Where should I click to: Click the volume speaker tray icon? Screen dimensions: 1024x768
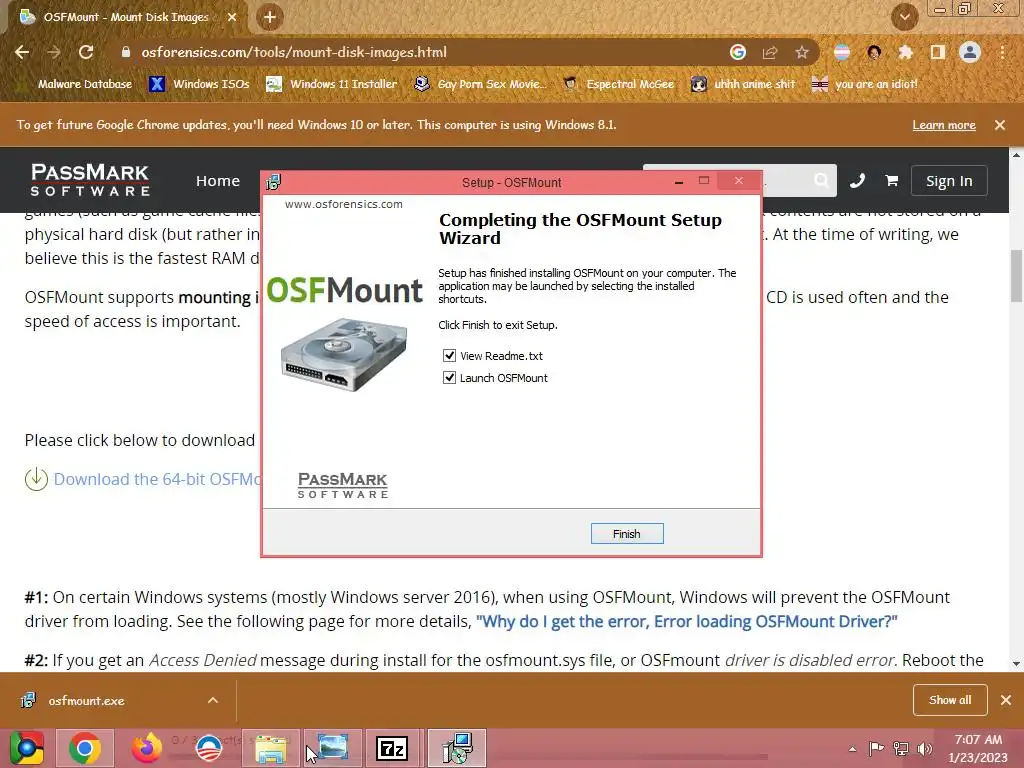(925, 749)
